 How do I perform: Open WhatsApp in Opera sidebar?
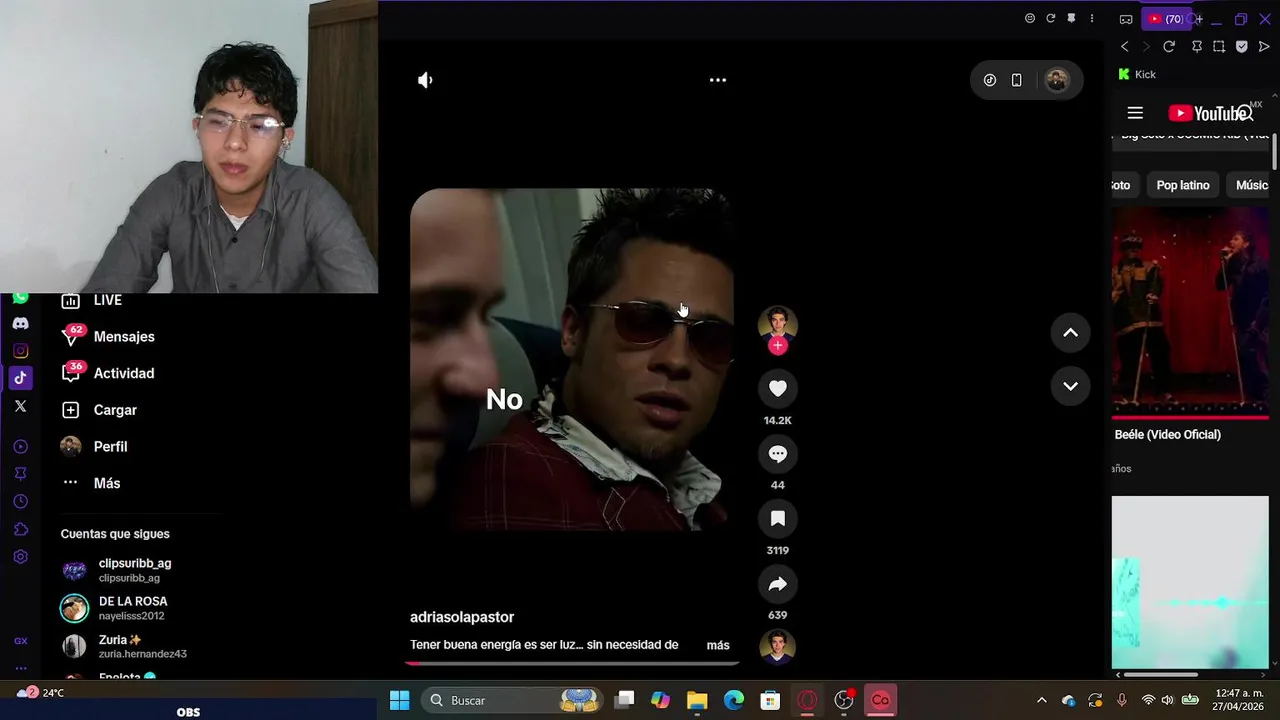coord(20,298)
